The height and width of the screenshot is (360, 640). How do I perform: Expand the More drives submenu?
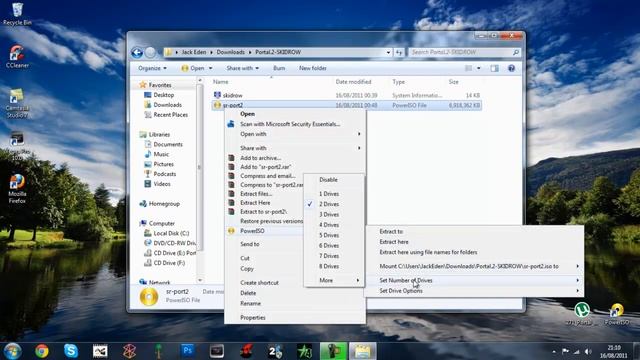pos(334,280)
